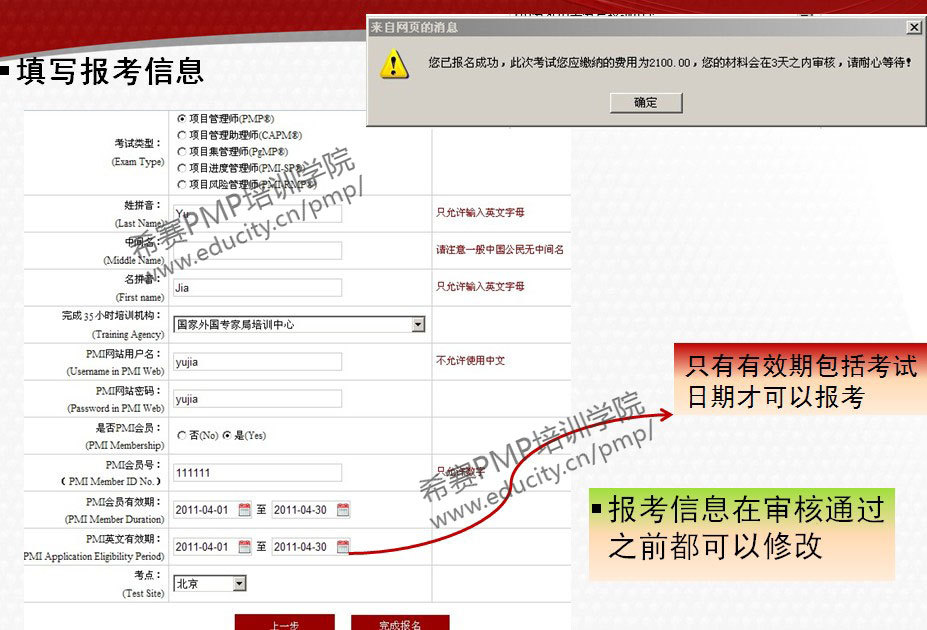Click the First name field containing Jia
Viewport: 927px width, 630px height.
point(257,288)
